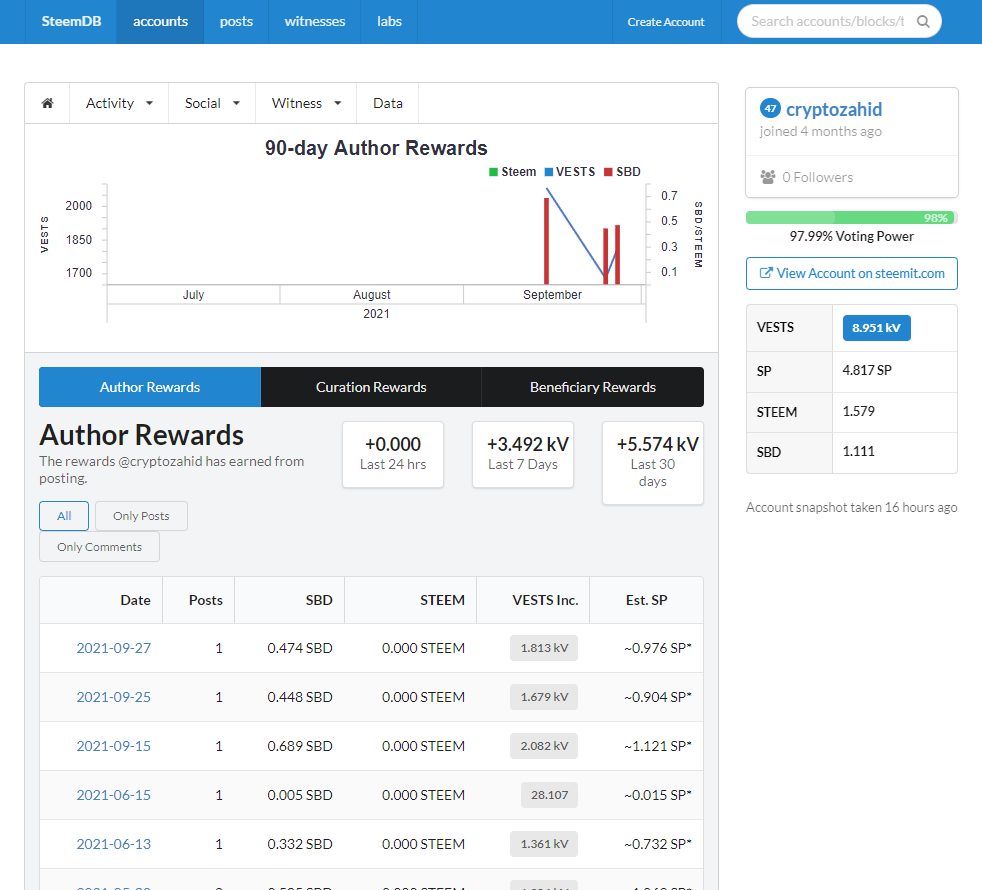Open labs in the top navigation
Image resolution: width=982 pixels, height=890 pixels.
point(389,21)
